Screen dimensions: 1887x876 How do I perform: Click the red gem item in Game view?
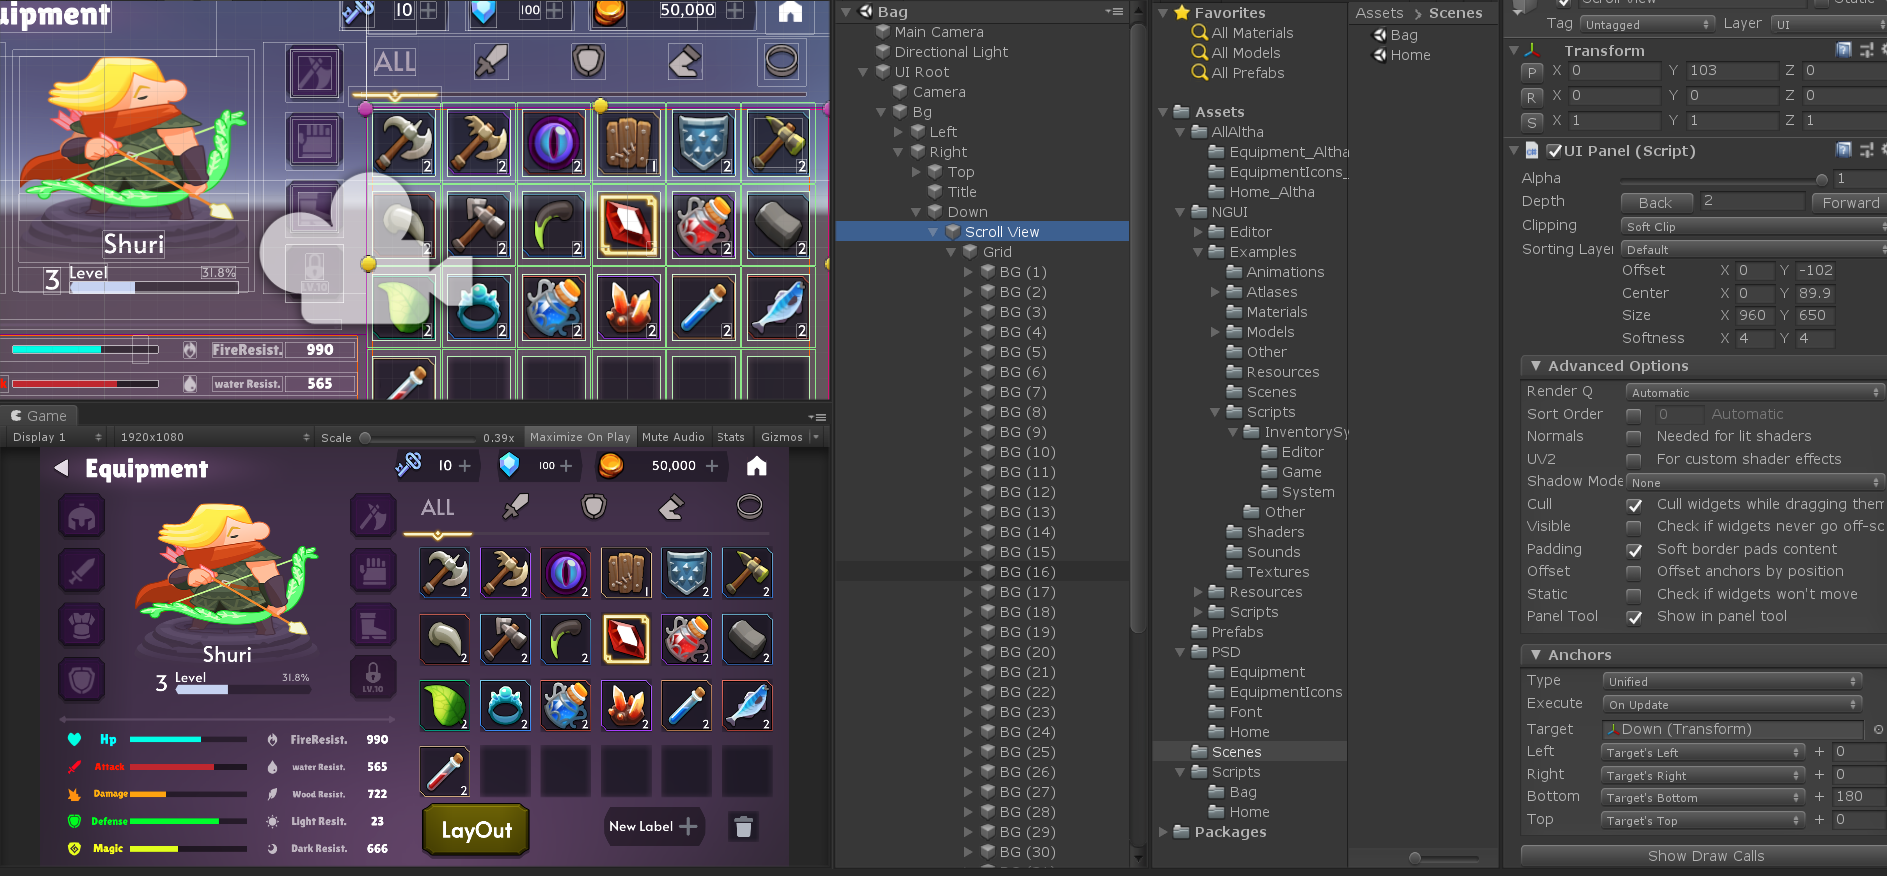coord(626,640)
